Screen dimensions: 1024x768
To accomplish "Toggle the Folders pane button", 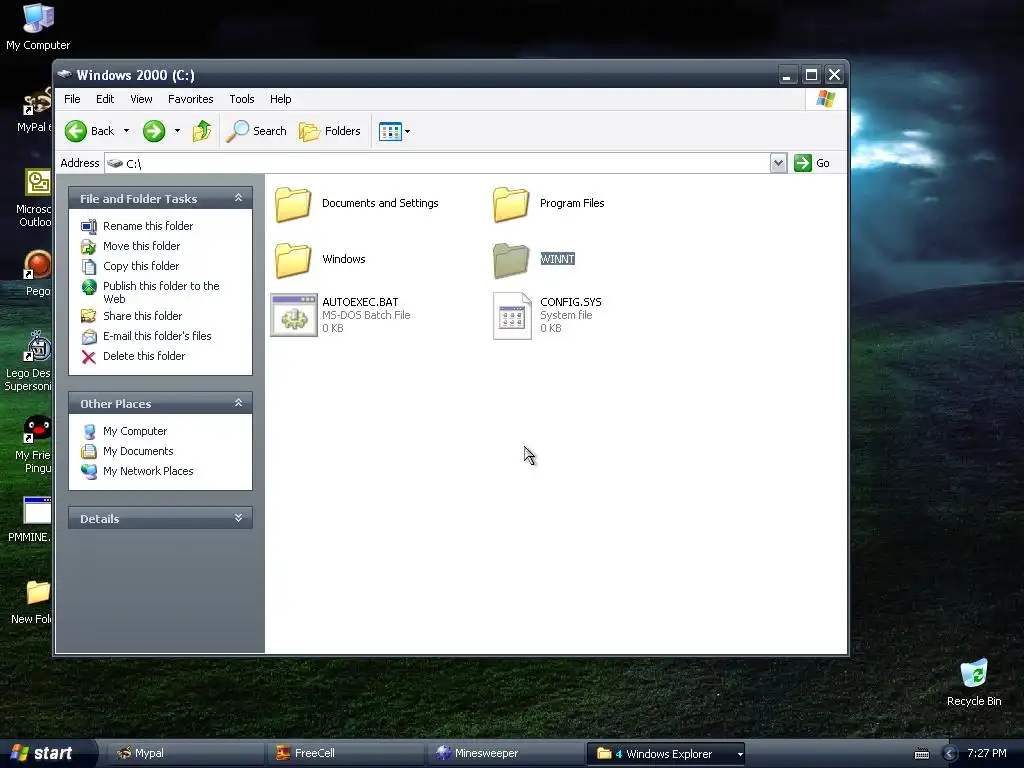I will (x=330, y=131).
